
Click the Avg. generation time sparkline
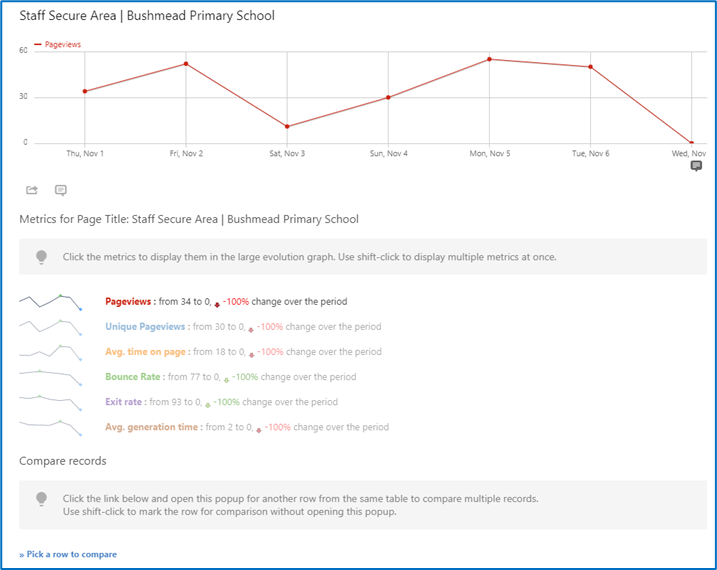tap(51, 428)
